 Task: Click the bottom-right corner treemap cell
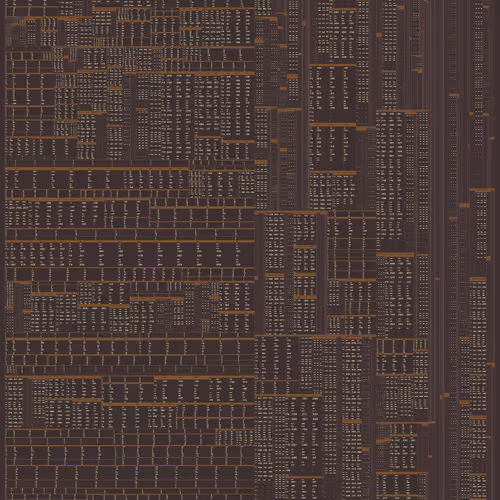click(479, 487)
